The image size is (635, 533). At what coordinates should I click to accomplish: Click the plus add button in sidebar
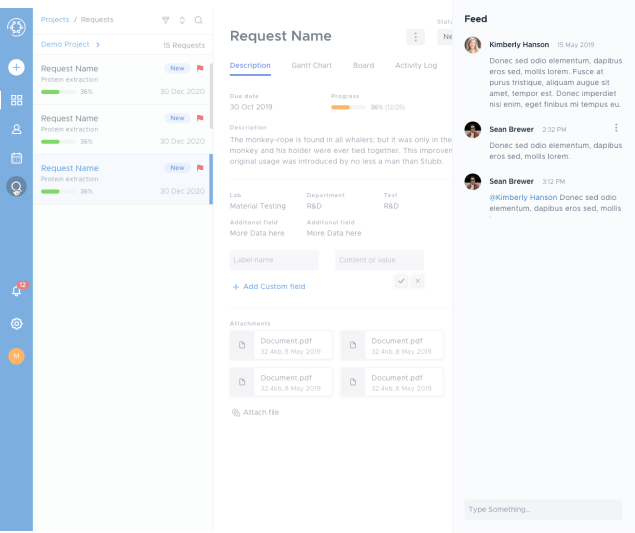(x=16, y=67)
